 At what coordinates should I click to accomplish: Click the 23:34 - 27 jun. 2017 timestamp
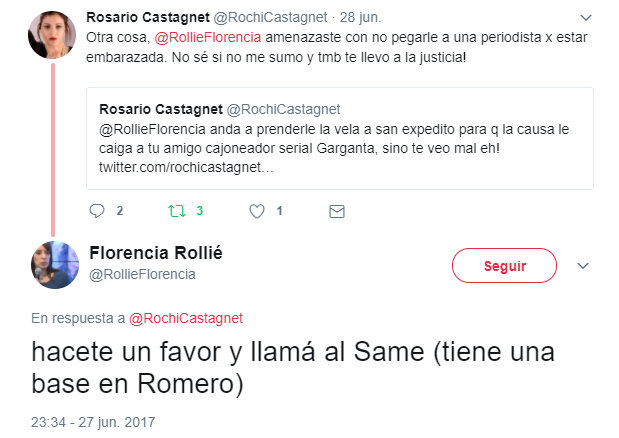click(x=92, y=422)
